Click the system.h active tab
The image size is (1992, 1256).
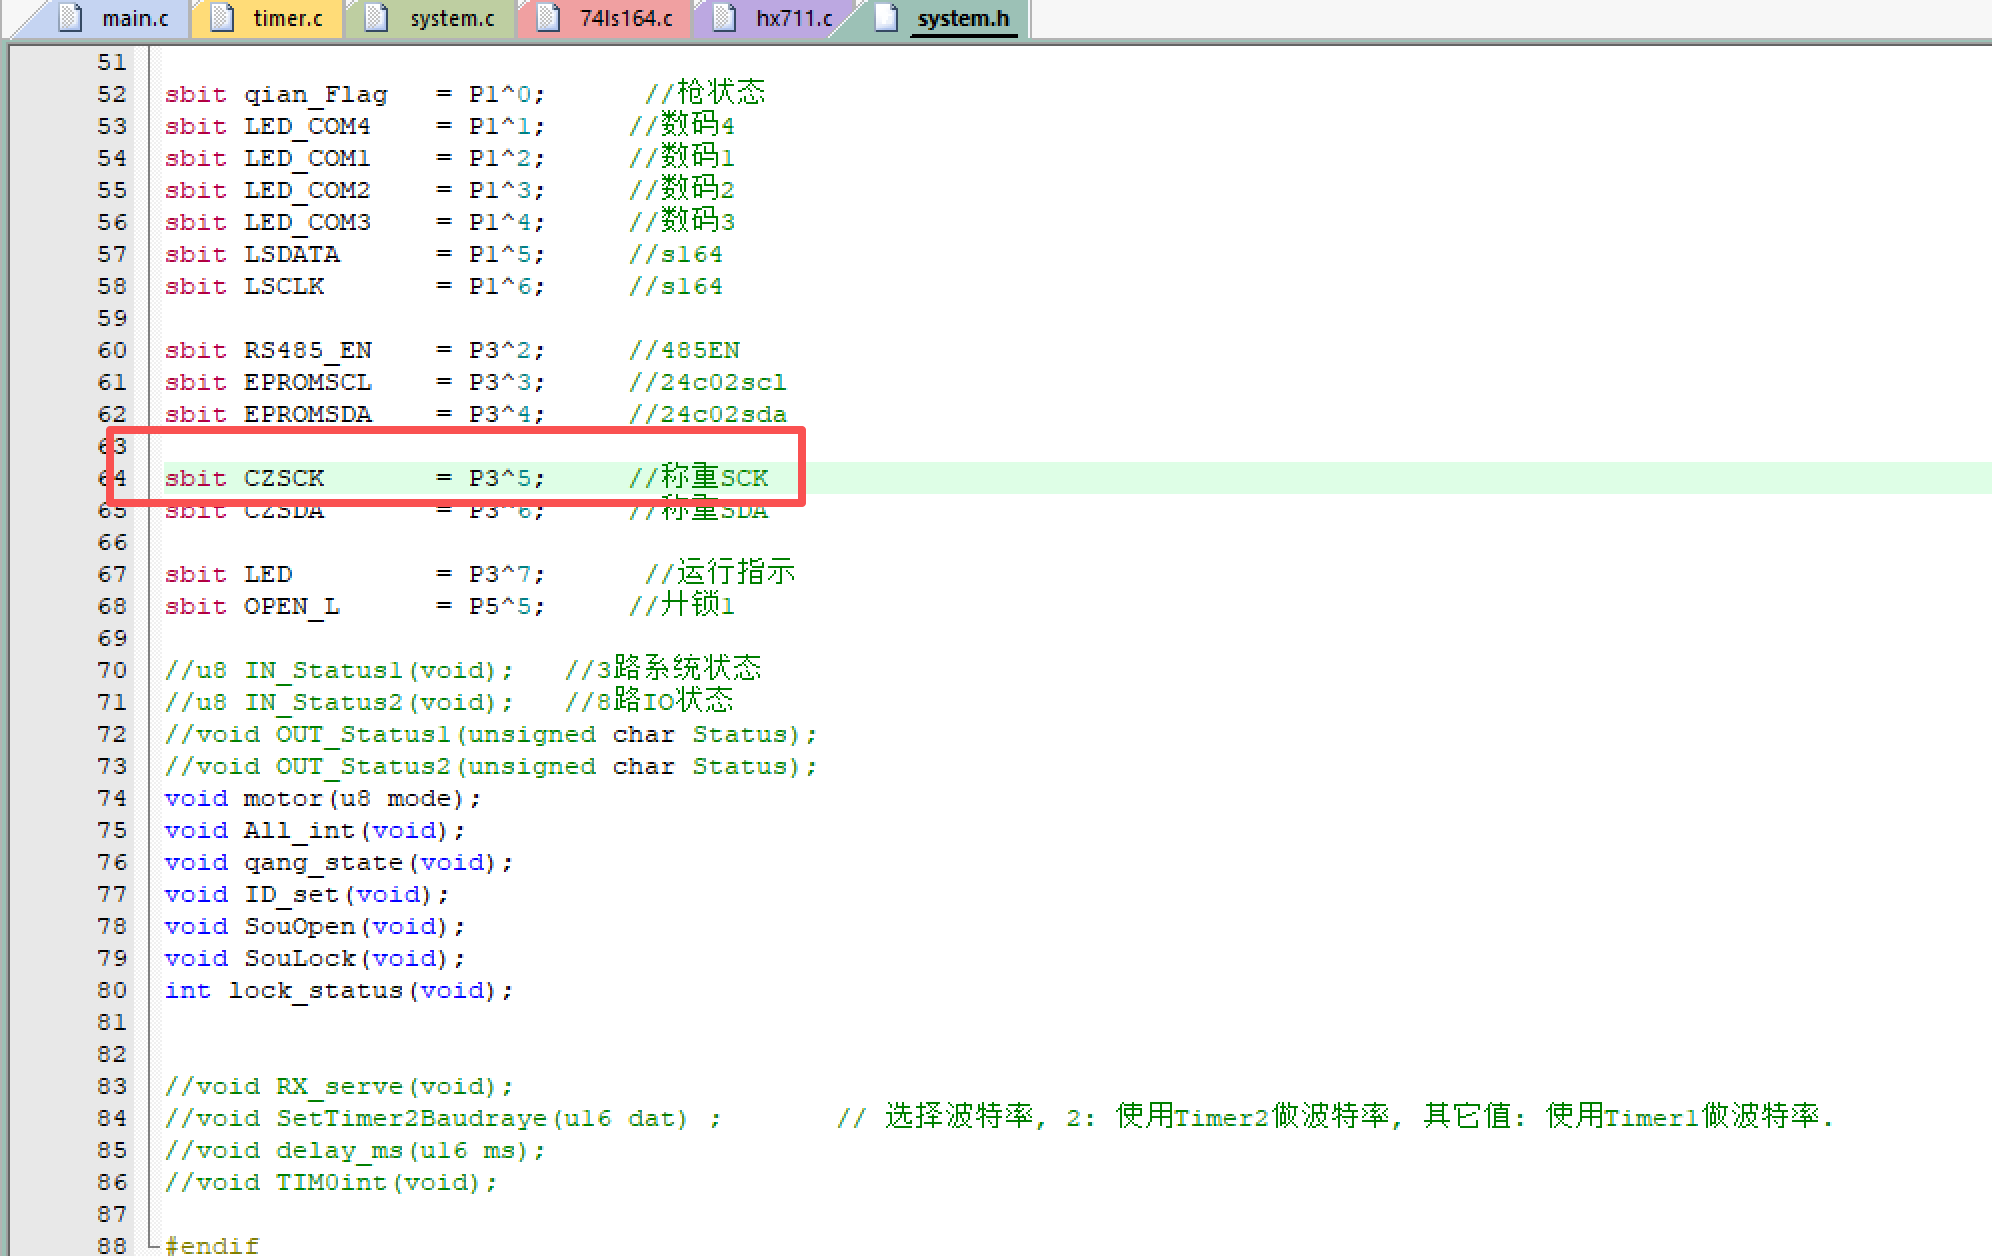963,18
